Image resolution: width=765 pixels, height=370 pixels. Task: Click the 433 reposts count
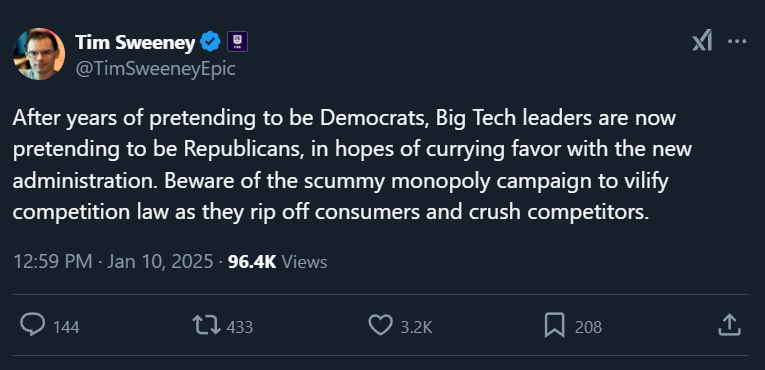click(240, 327)
